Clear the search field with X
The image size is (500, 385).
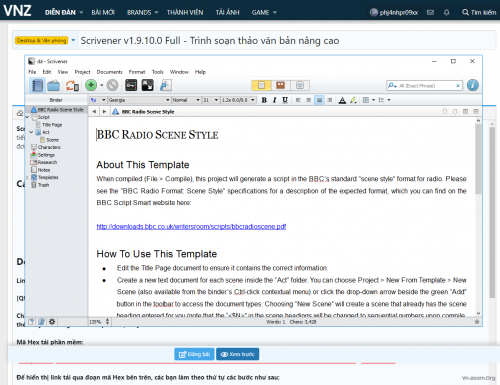coord(458,86)
